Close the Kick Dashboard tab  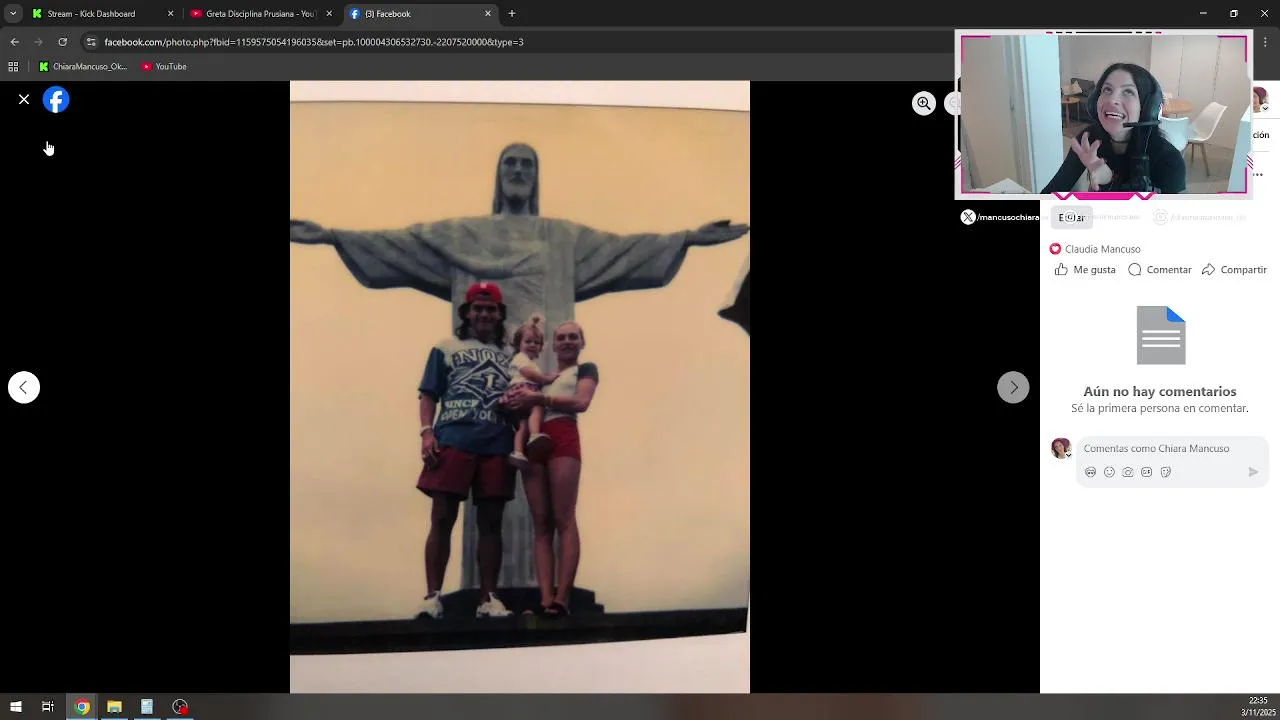coord(170,14)
